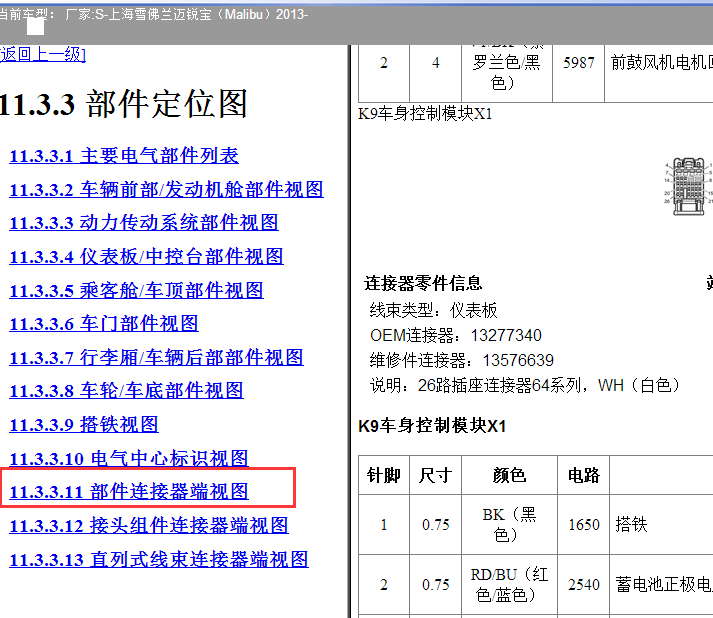Click the 尺寸 column header

435,475
